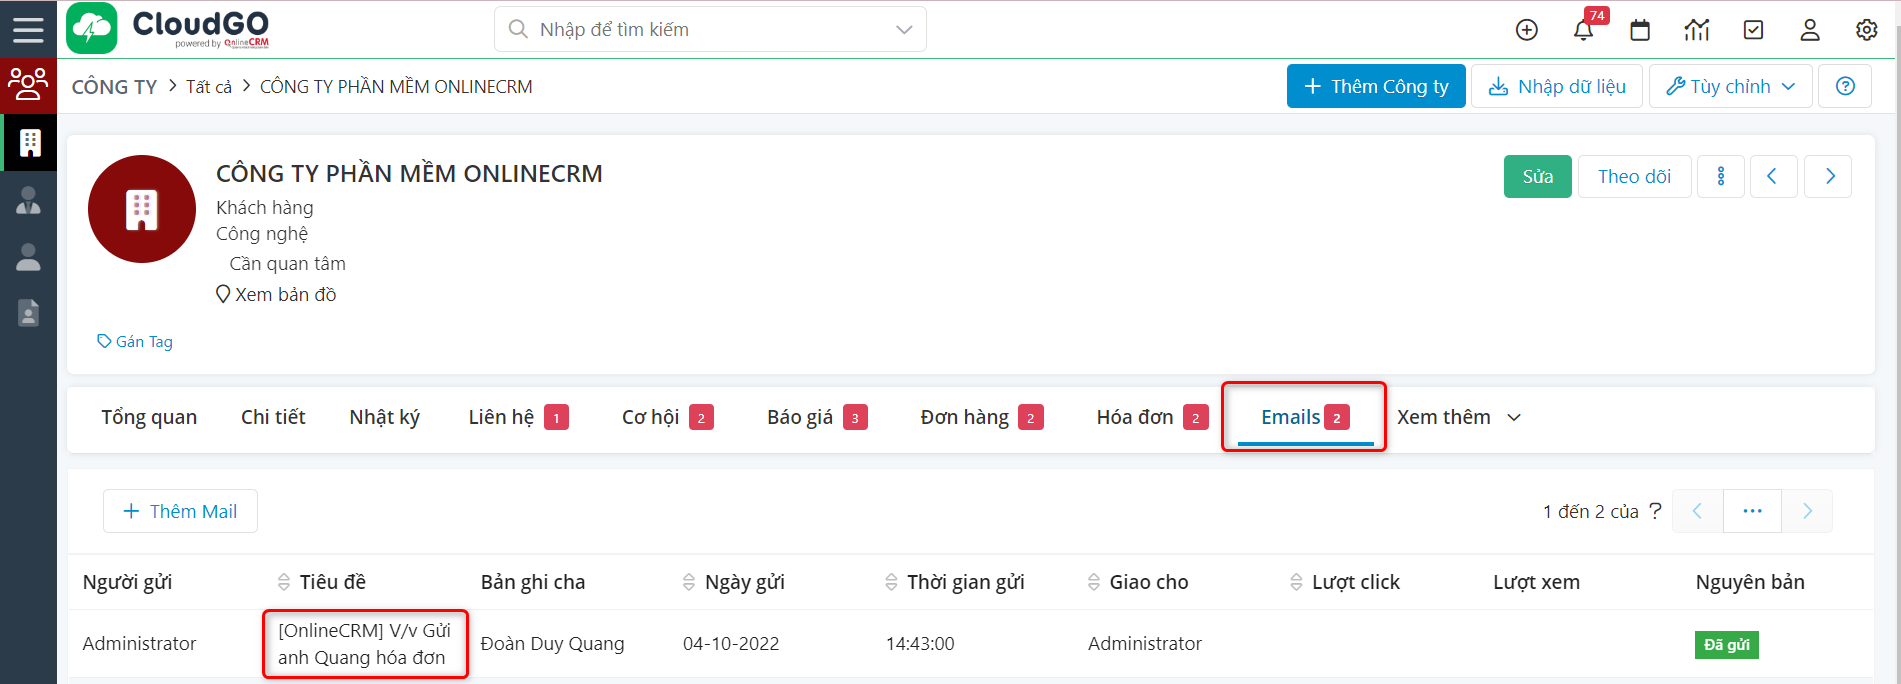The width and height of the screenshot is (1901, 684).
Task: Click the search input field
Action: pyautogui.click(x=700, y=30)
